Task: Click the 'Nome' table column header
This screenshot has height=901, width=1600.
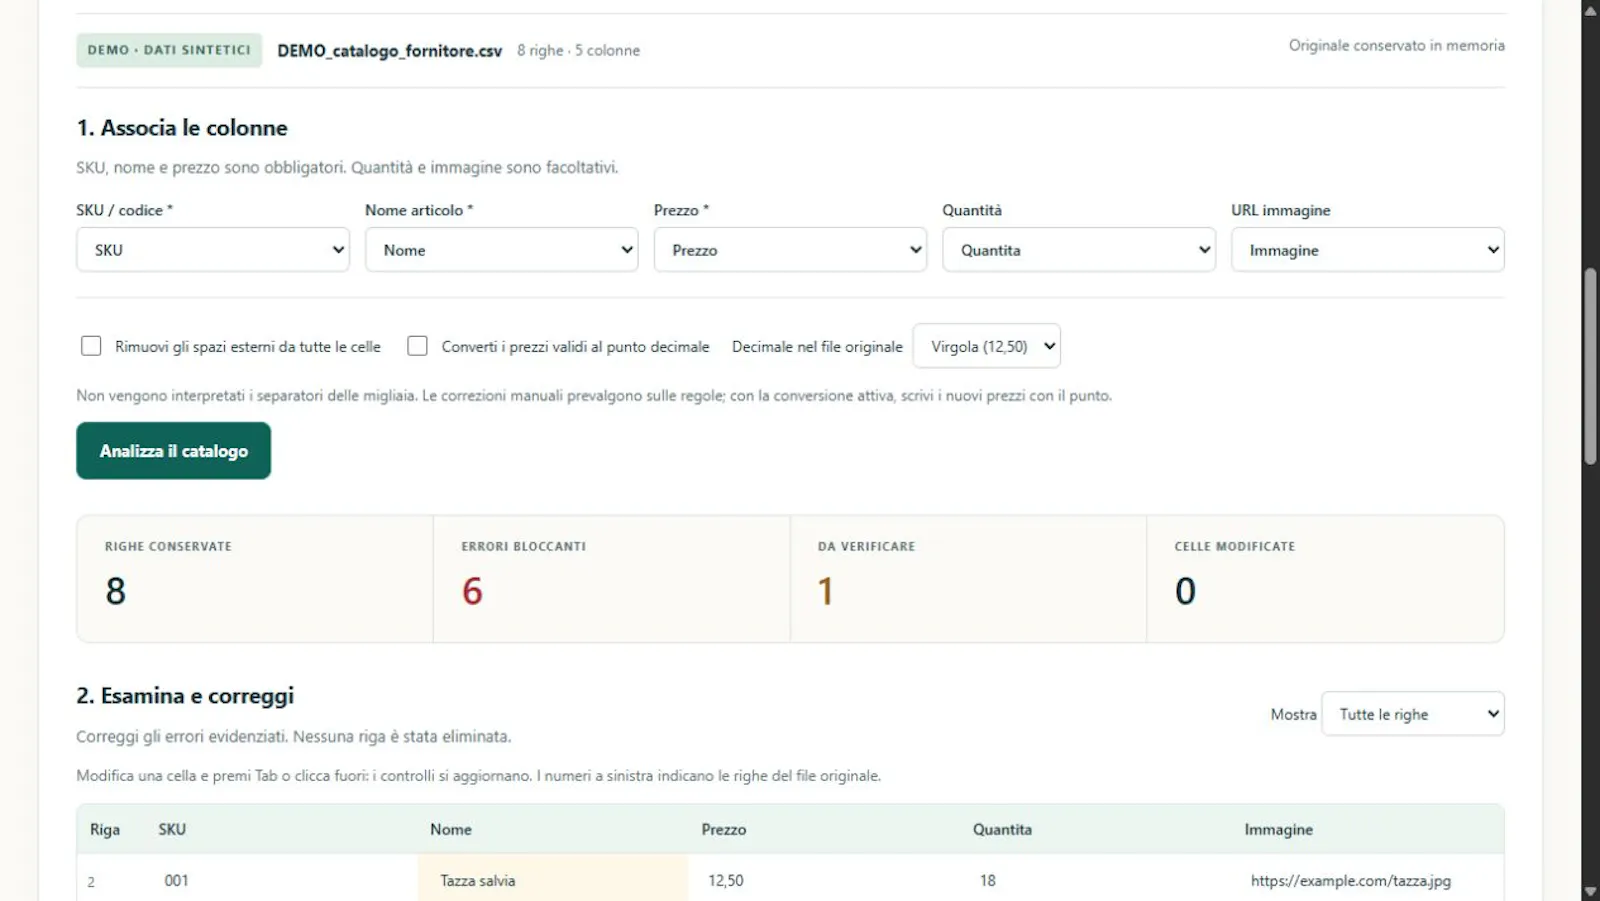Action: point(451,829)
